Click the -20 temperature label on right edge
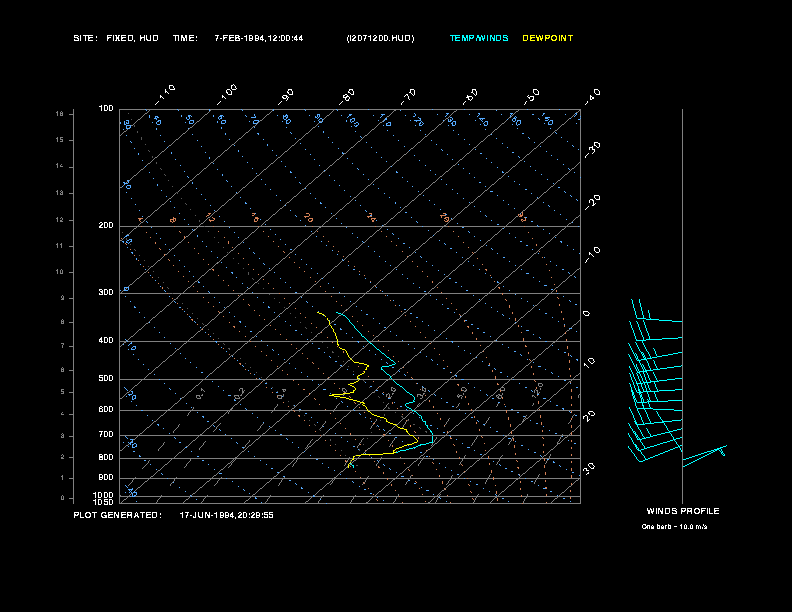 pyautogui.click(x=592, y=202)
